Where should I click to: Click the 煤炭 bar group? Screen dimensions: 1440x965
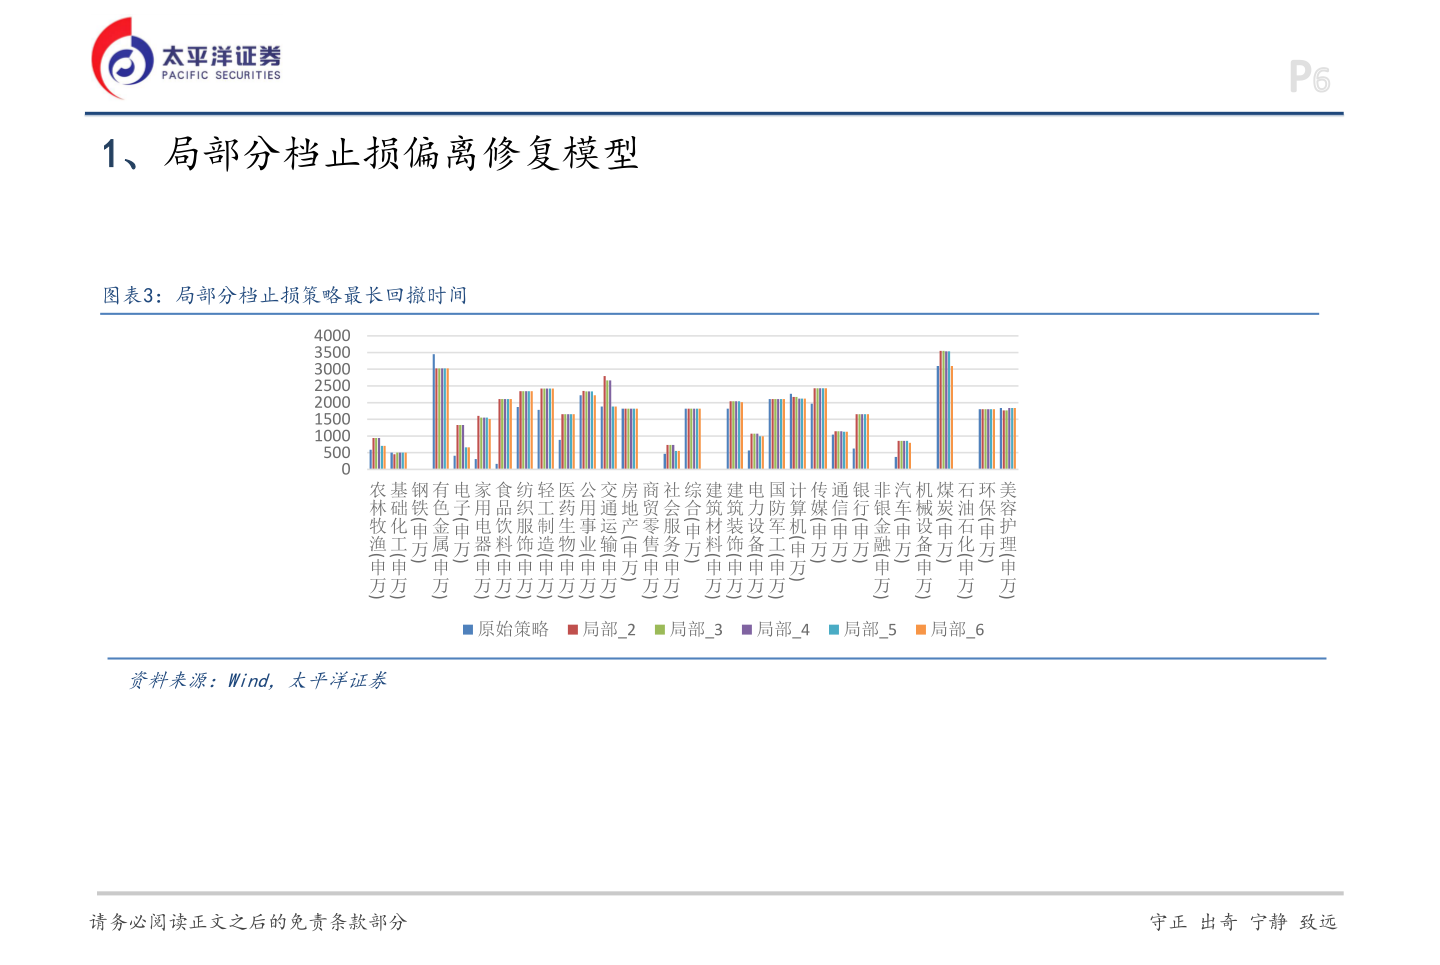(945, 410)
